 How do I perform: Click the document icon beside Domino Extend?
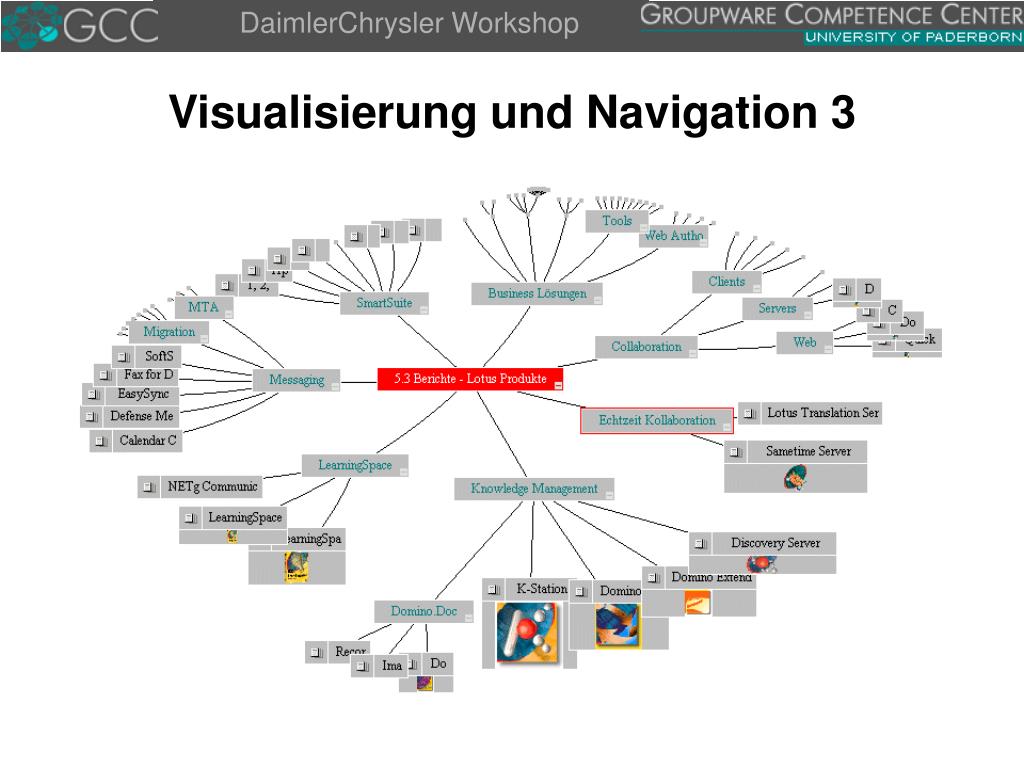[654, 577]
